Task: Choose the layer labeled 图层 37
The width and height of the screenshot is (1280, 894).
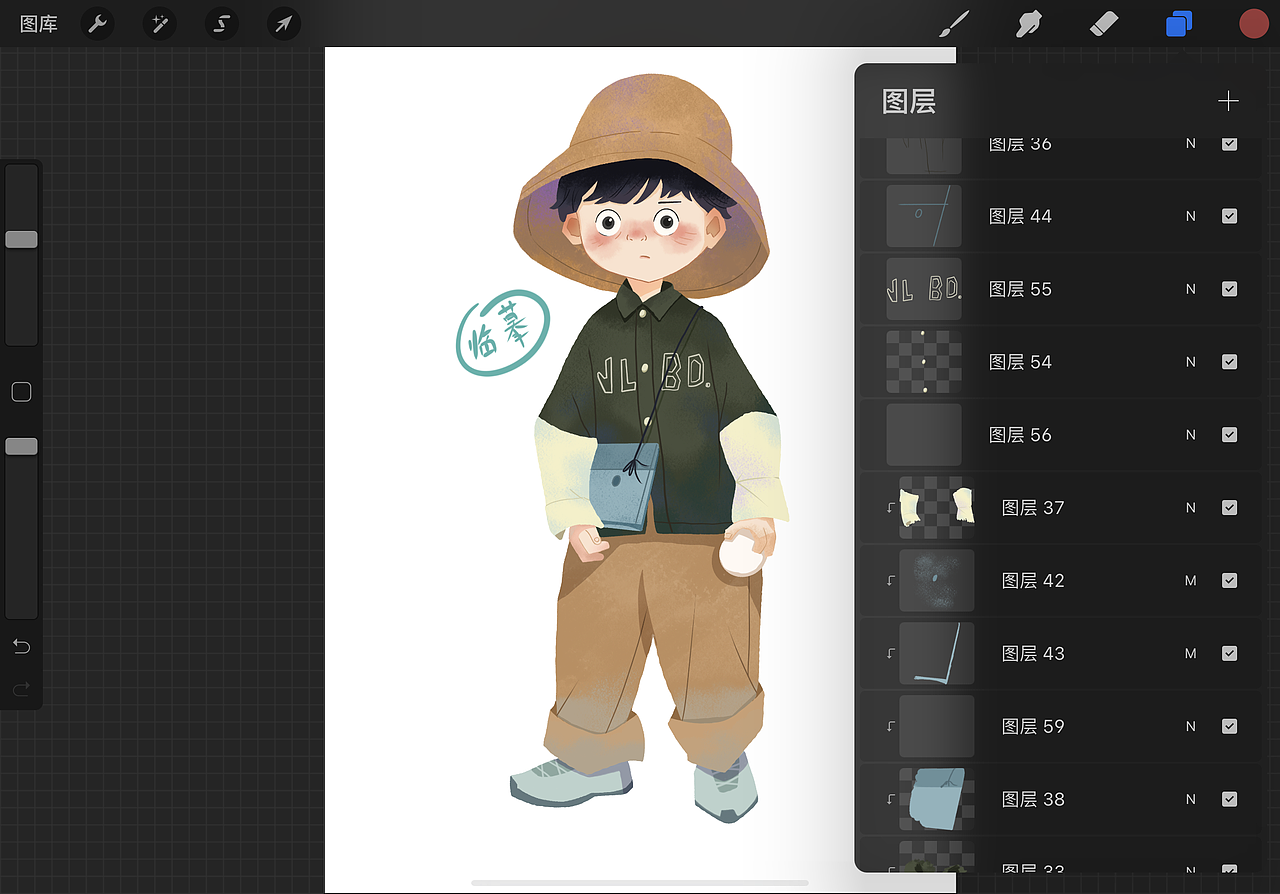Action: coord(1033,508)
